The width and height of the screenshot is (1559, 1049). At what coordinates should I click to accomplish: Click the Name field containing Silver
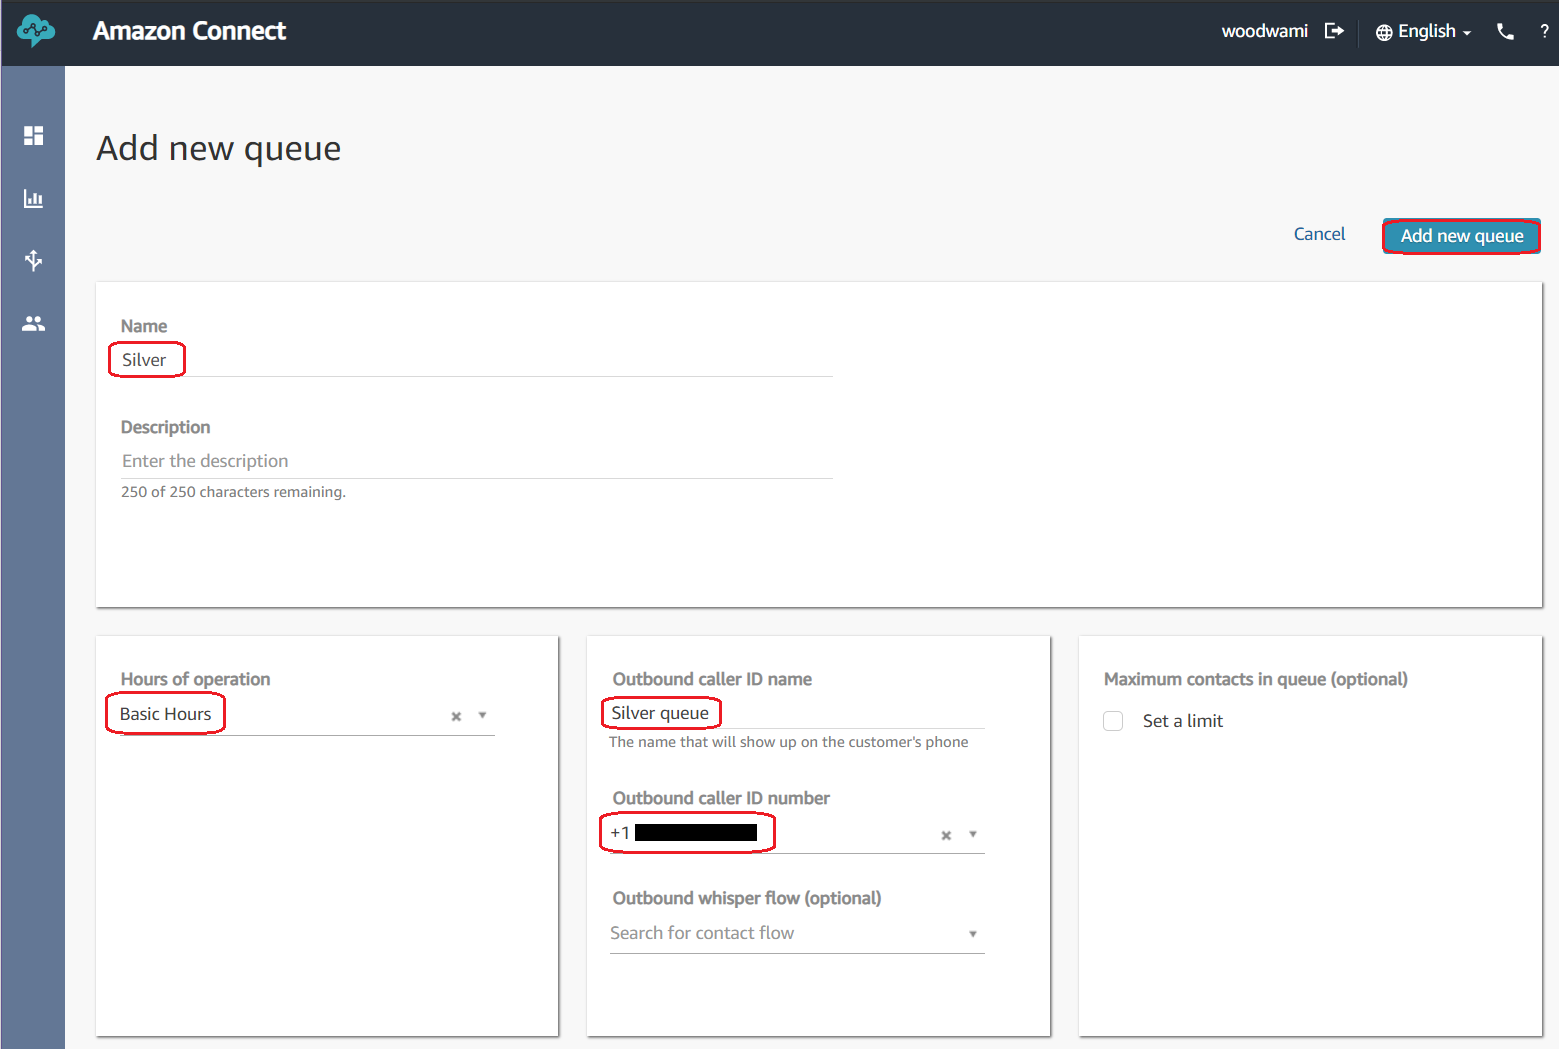tap(476, 360)
